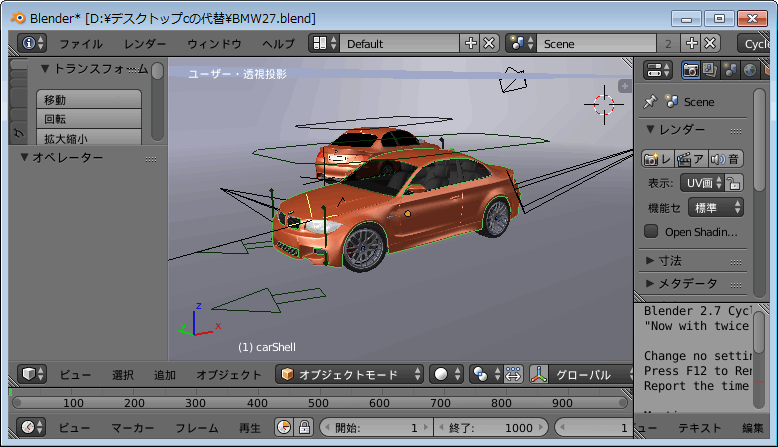The width and height of the screenshot is (778, 447).
Task: Open the timeline フレーム menu
Action: point(196,428)
